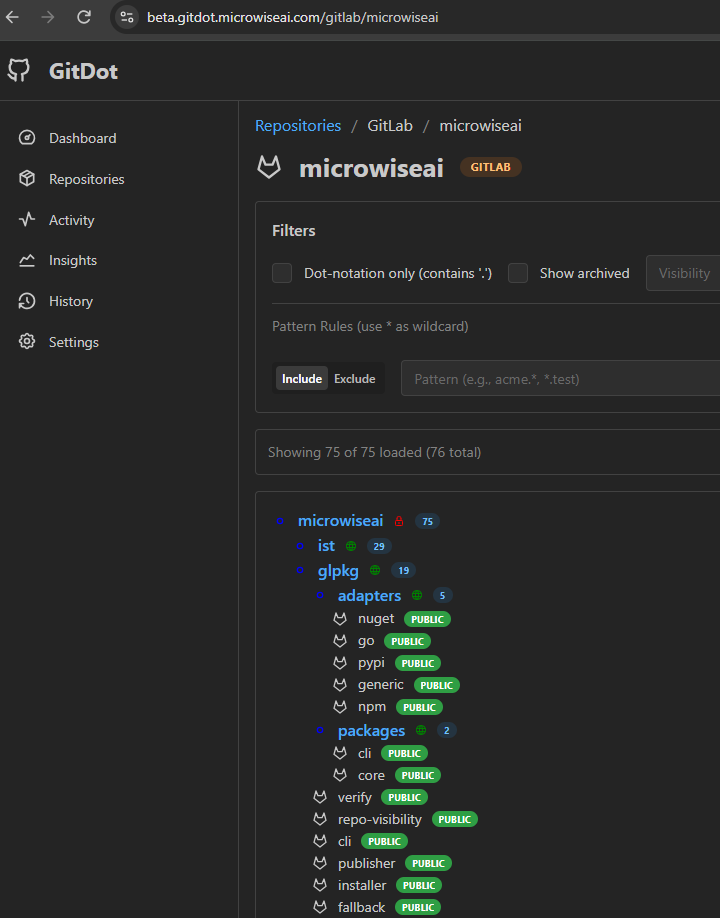Click the 5 count badge beside adapters

[443, 595]
